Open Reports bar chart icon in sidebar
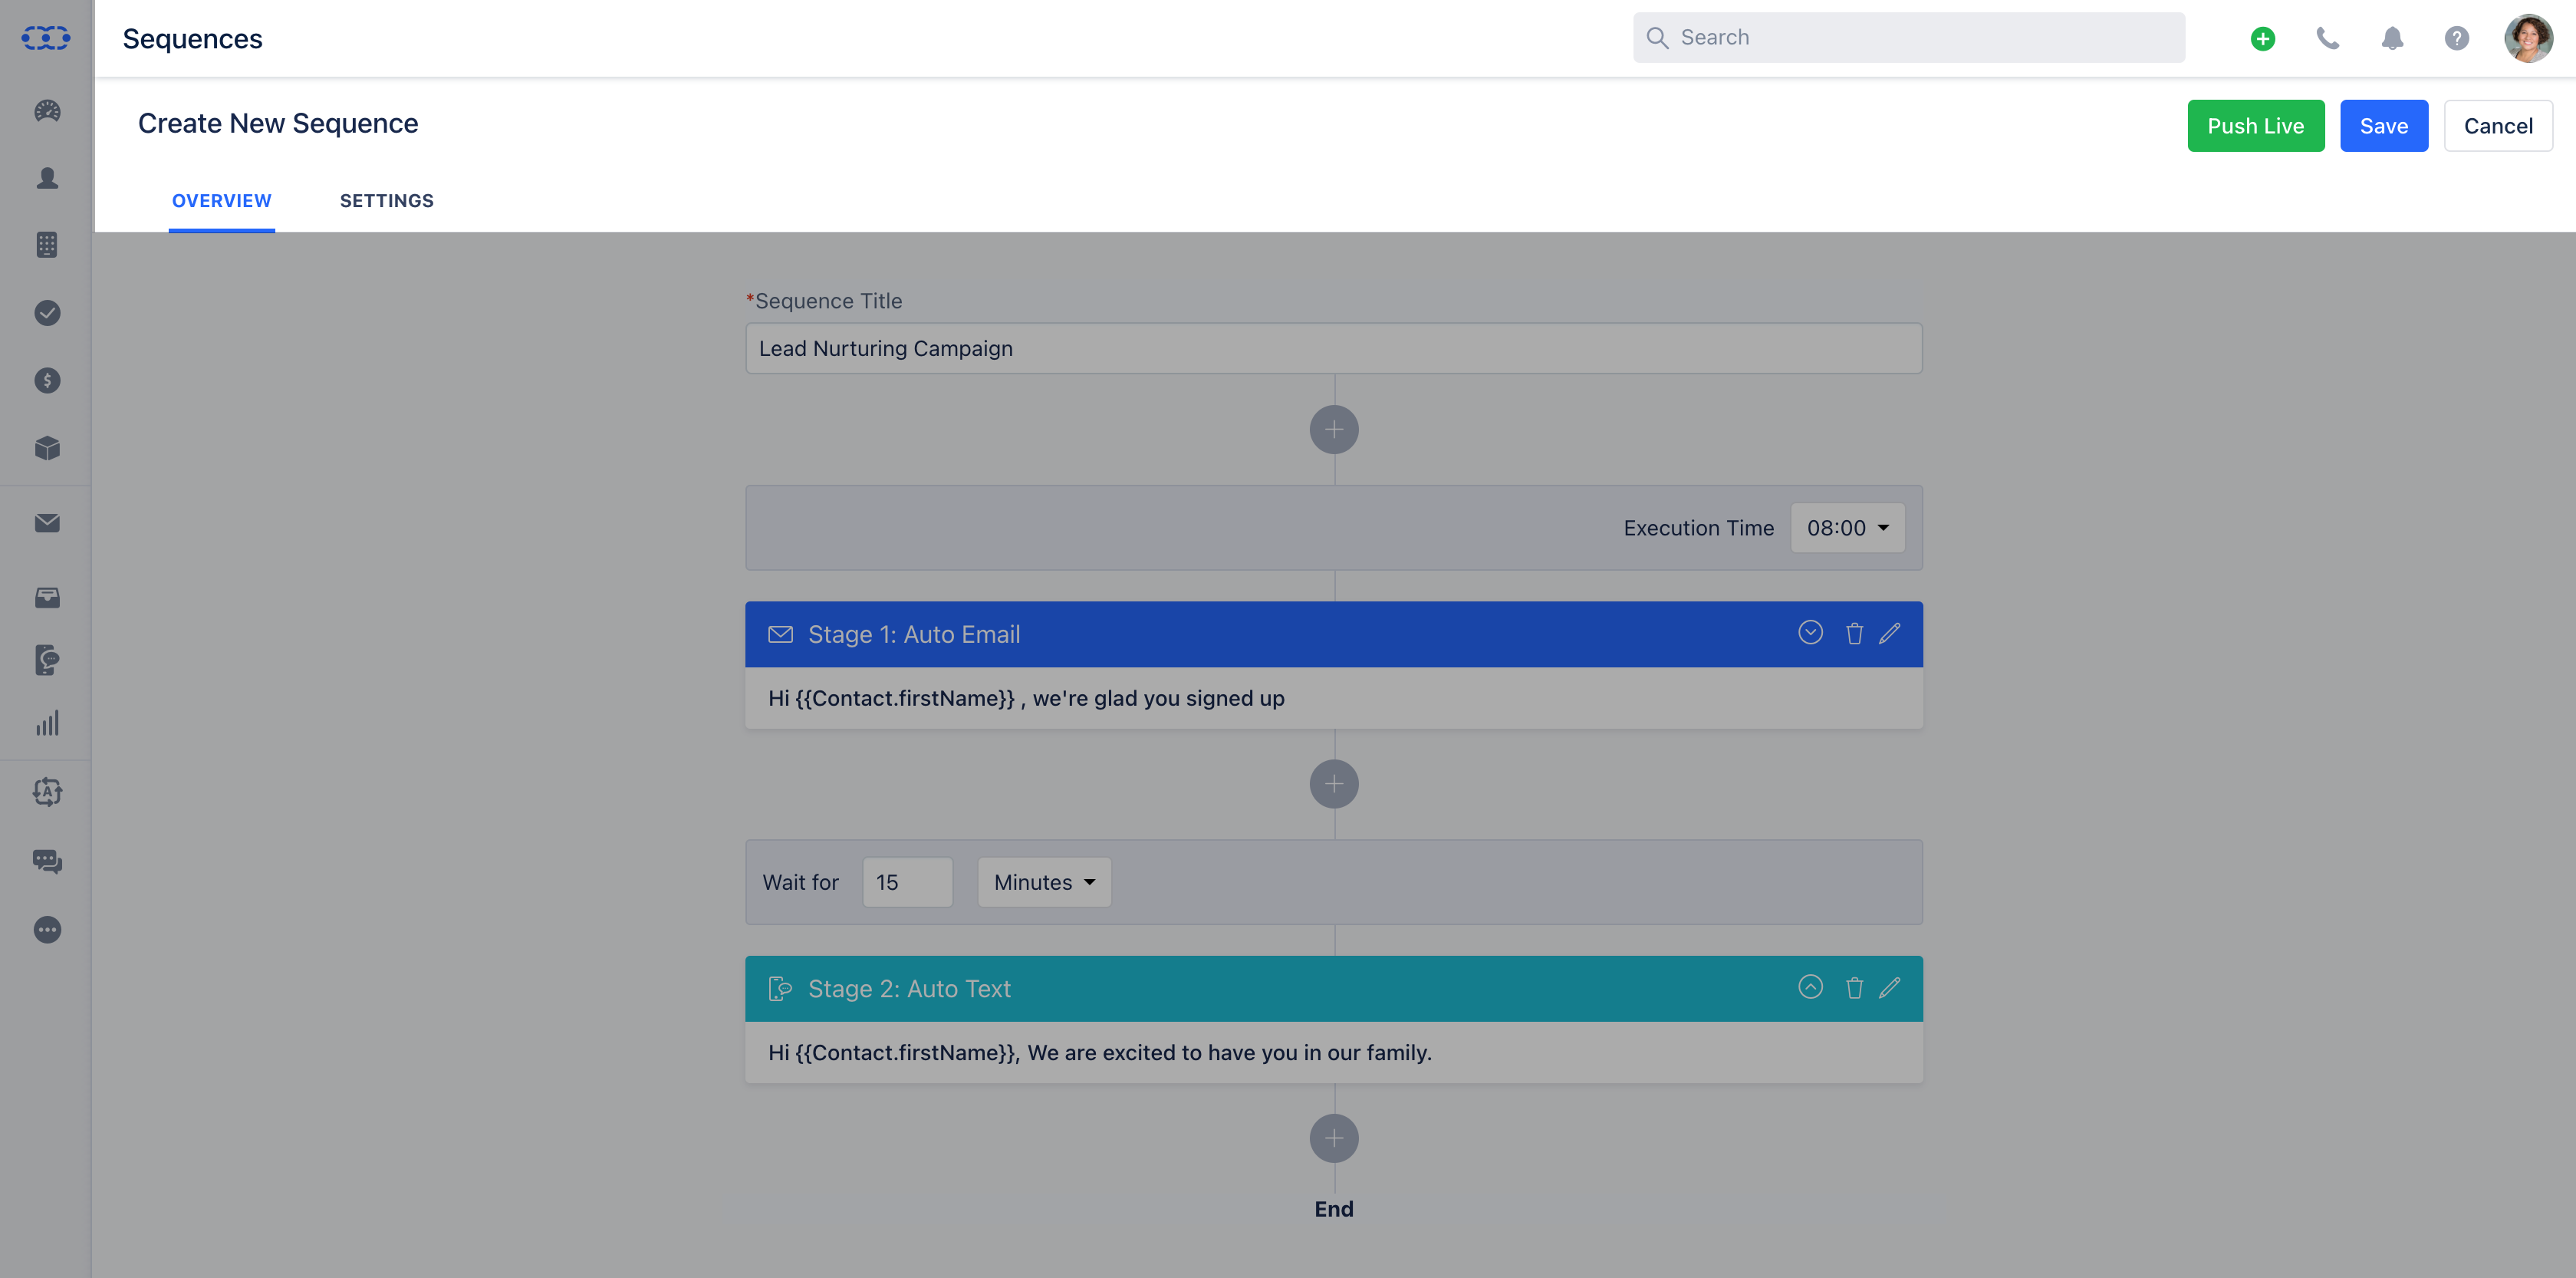This screenshot has height=1278, width=2576. [47, 723]
